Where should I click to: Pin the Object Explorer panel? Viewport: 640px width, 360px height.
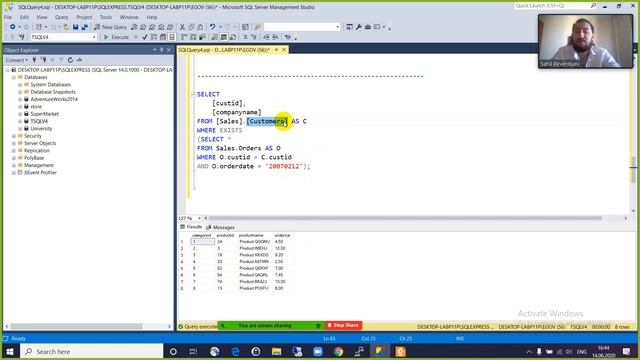click(162, 50)
